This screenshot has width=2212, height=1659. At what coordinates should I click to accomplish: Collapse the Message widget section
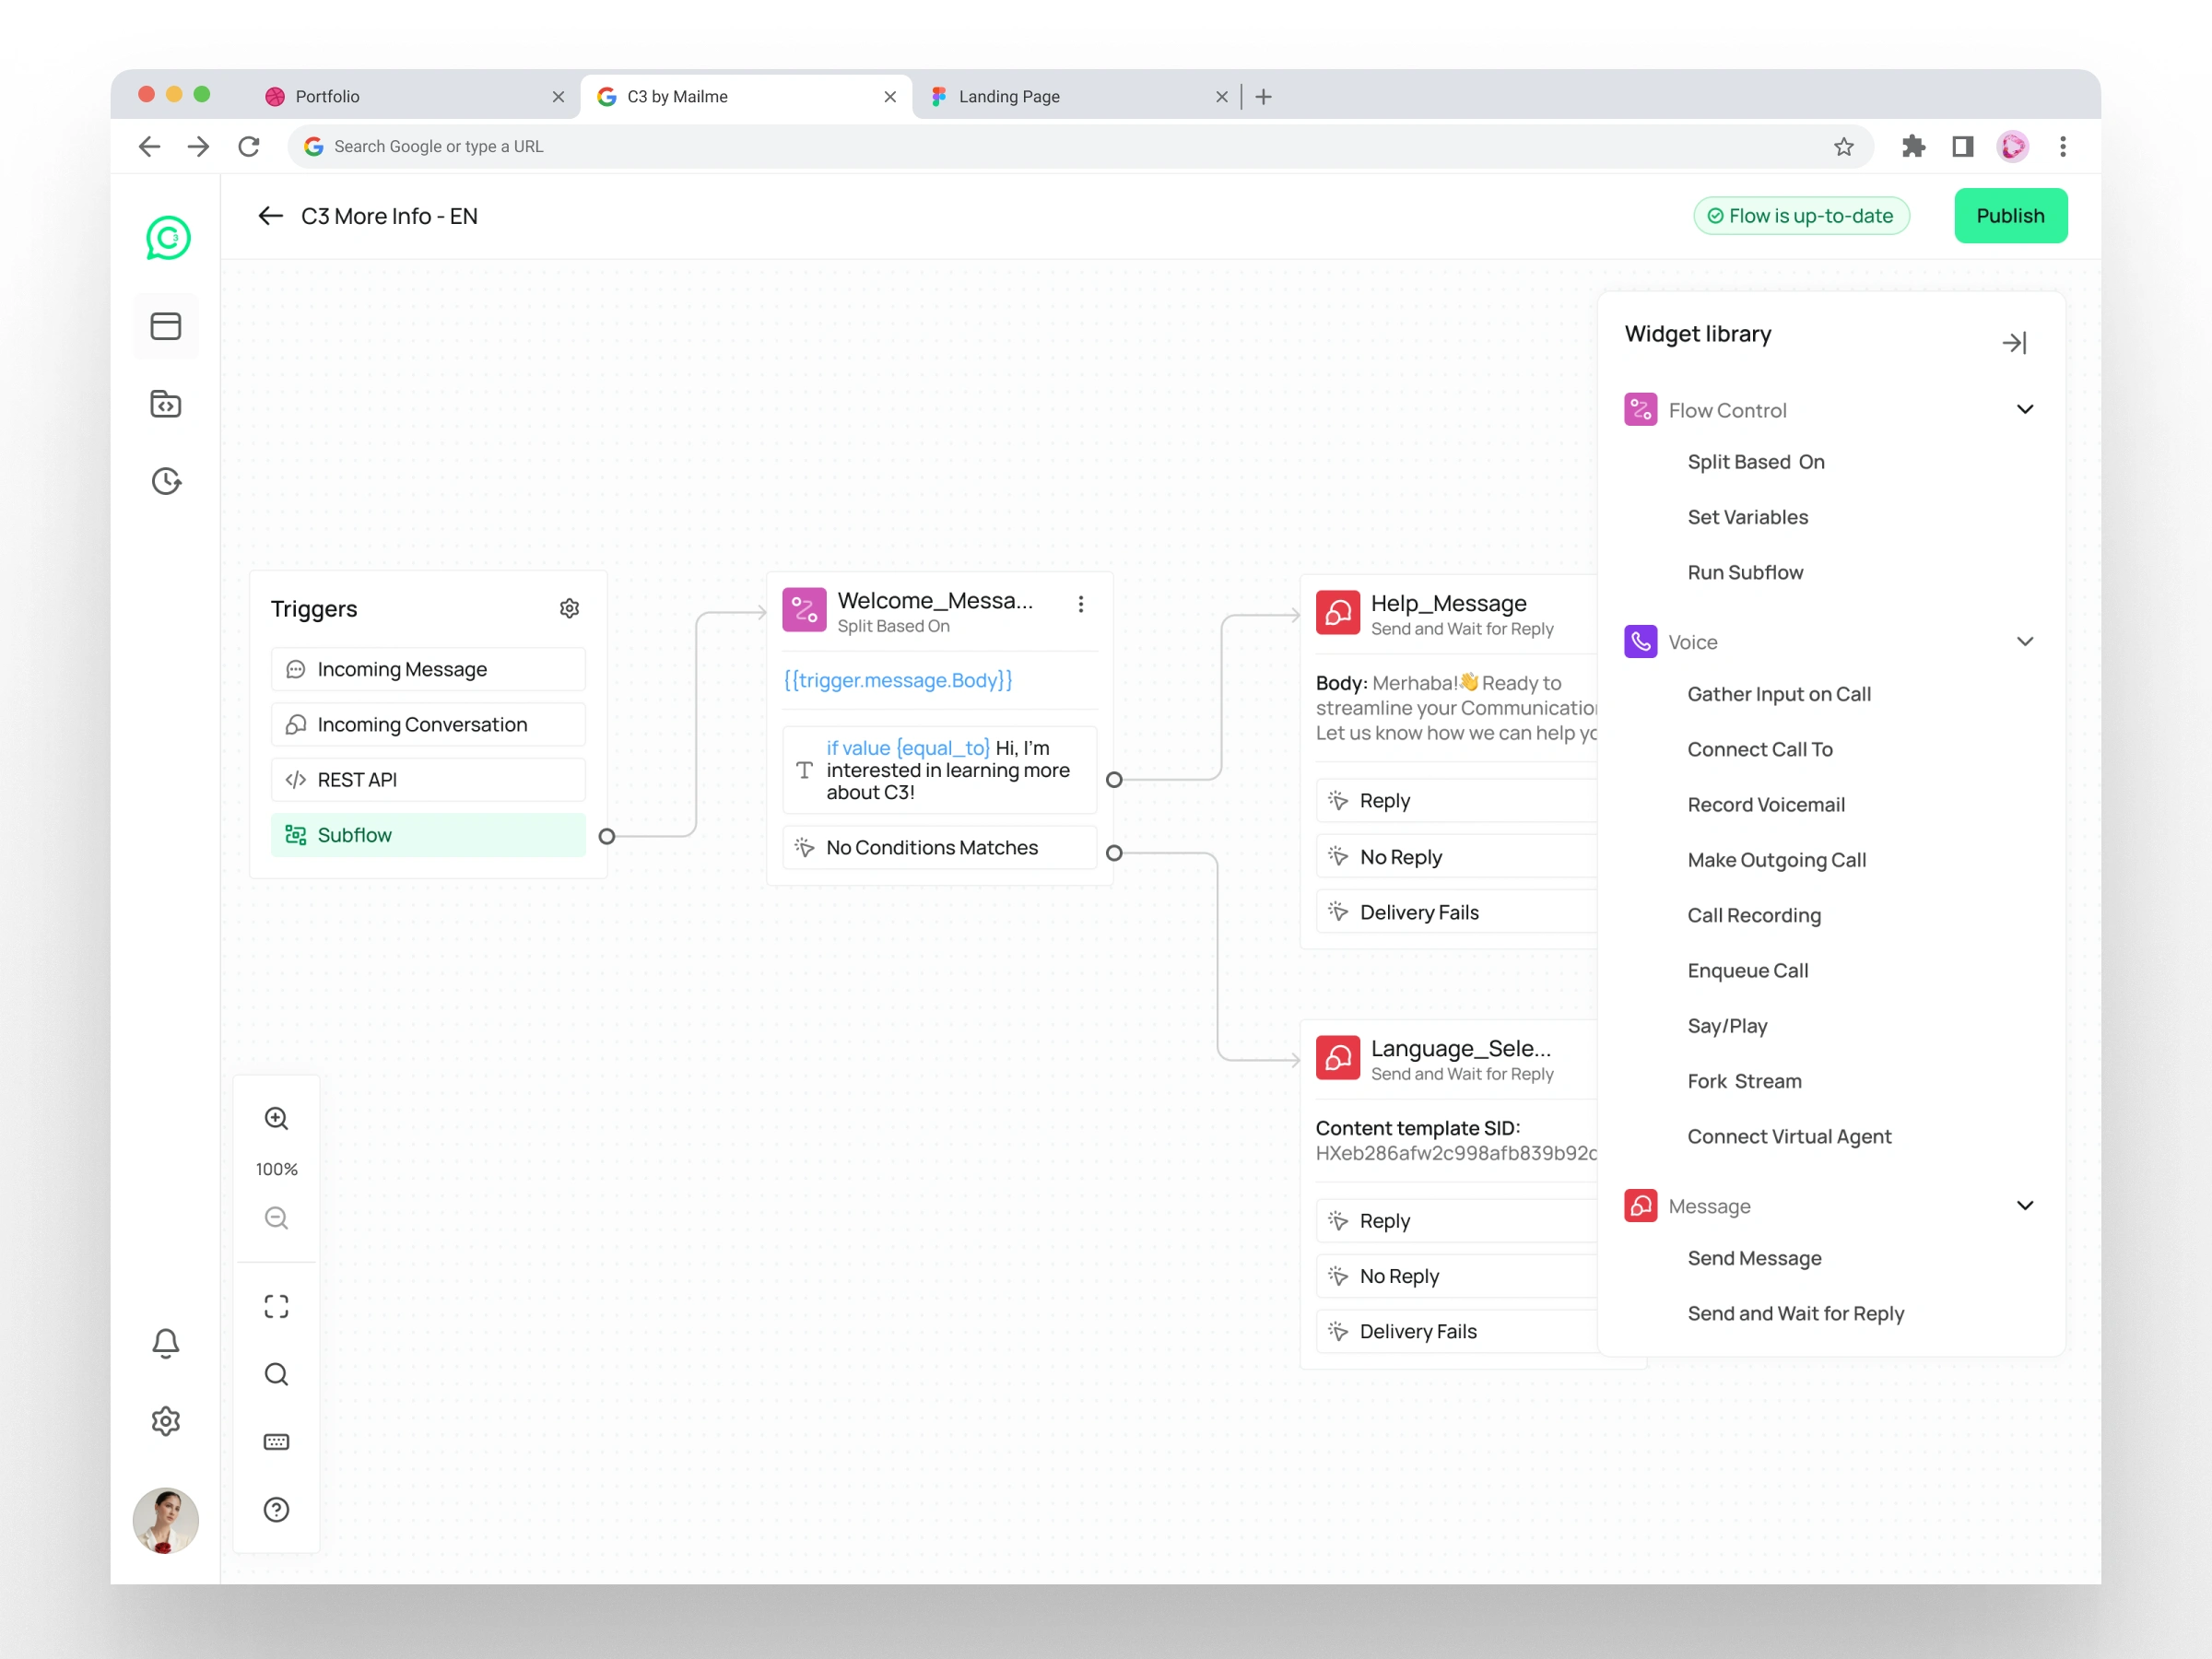pos(2026,1205)
